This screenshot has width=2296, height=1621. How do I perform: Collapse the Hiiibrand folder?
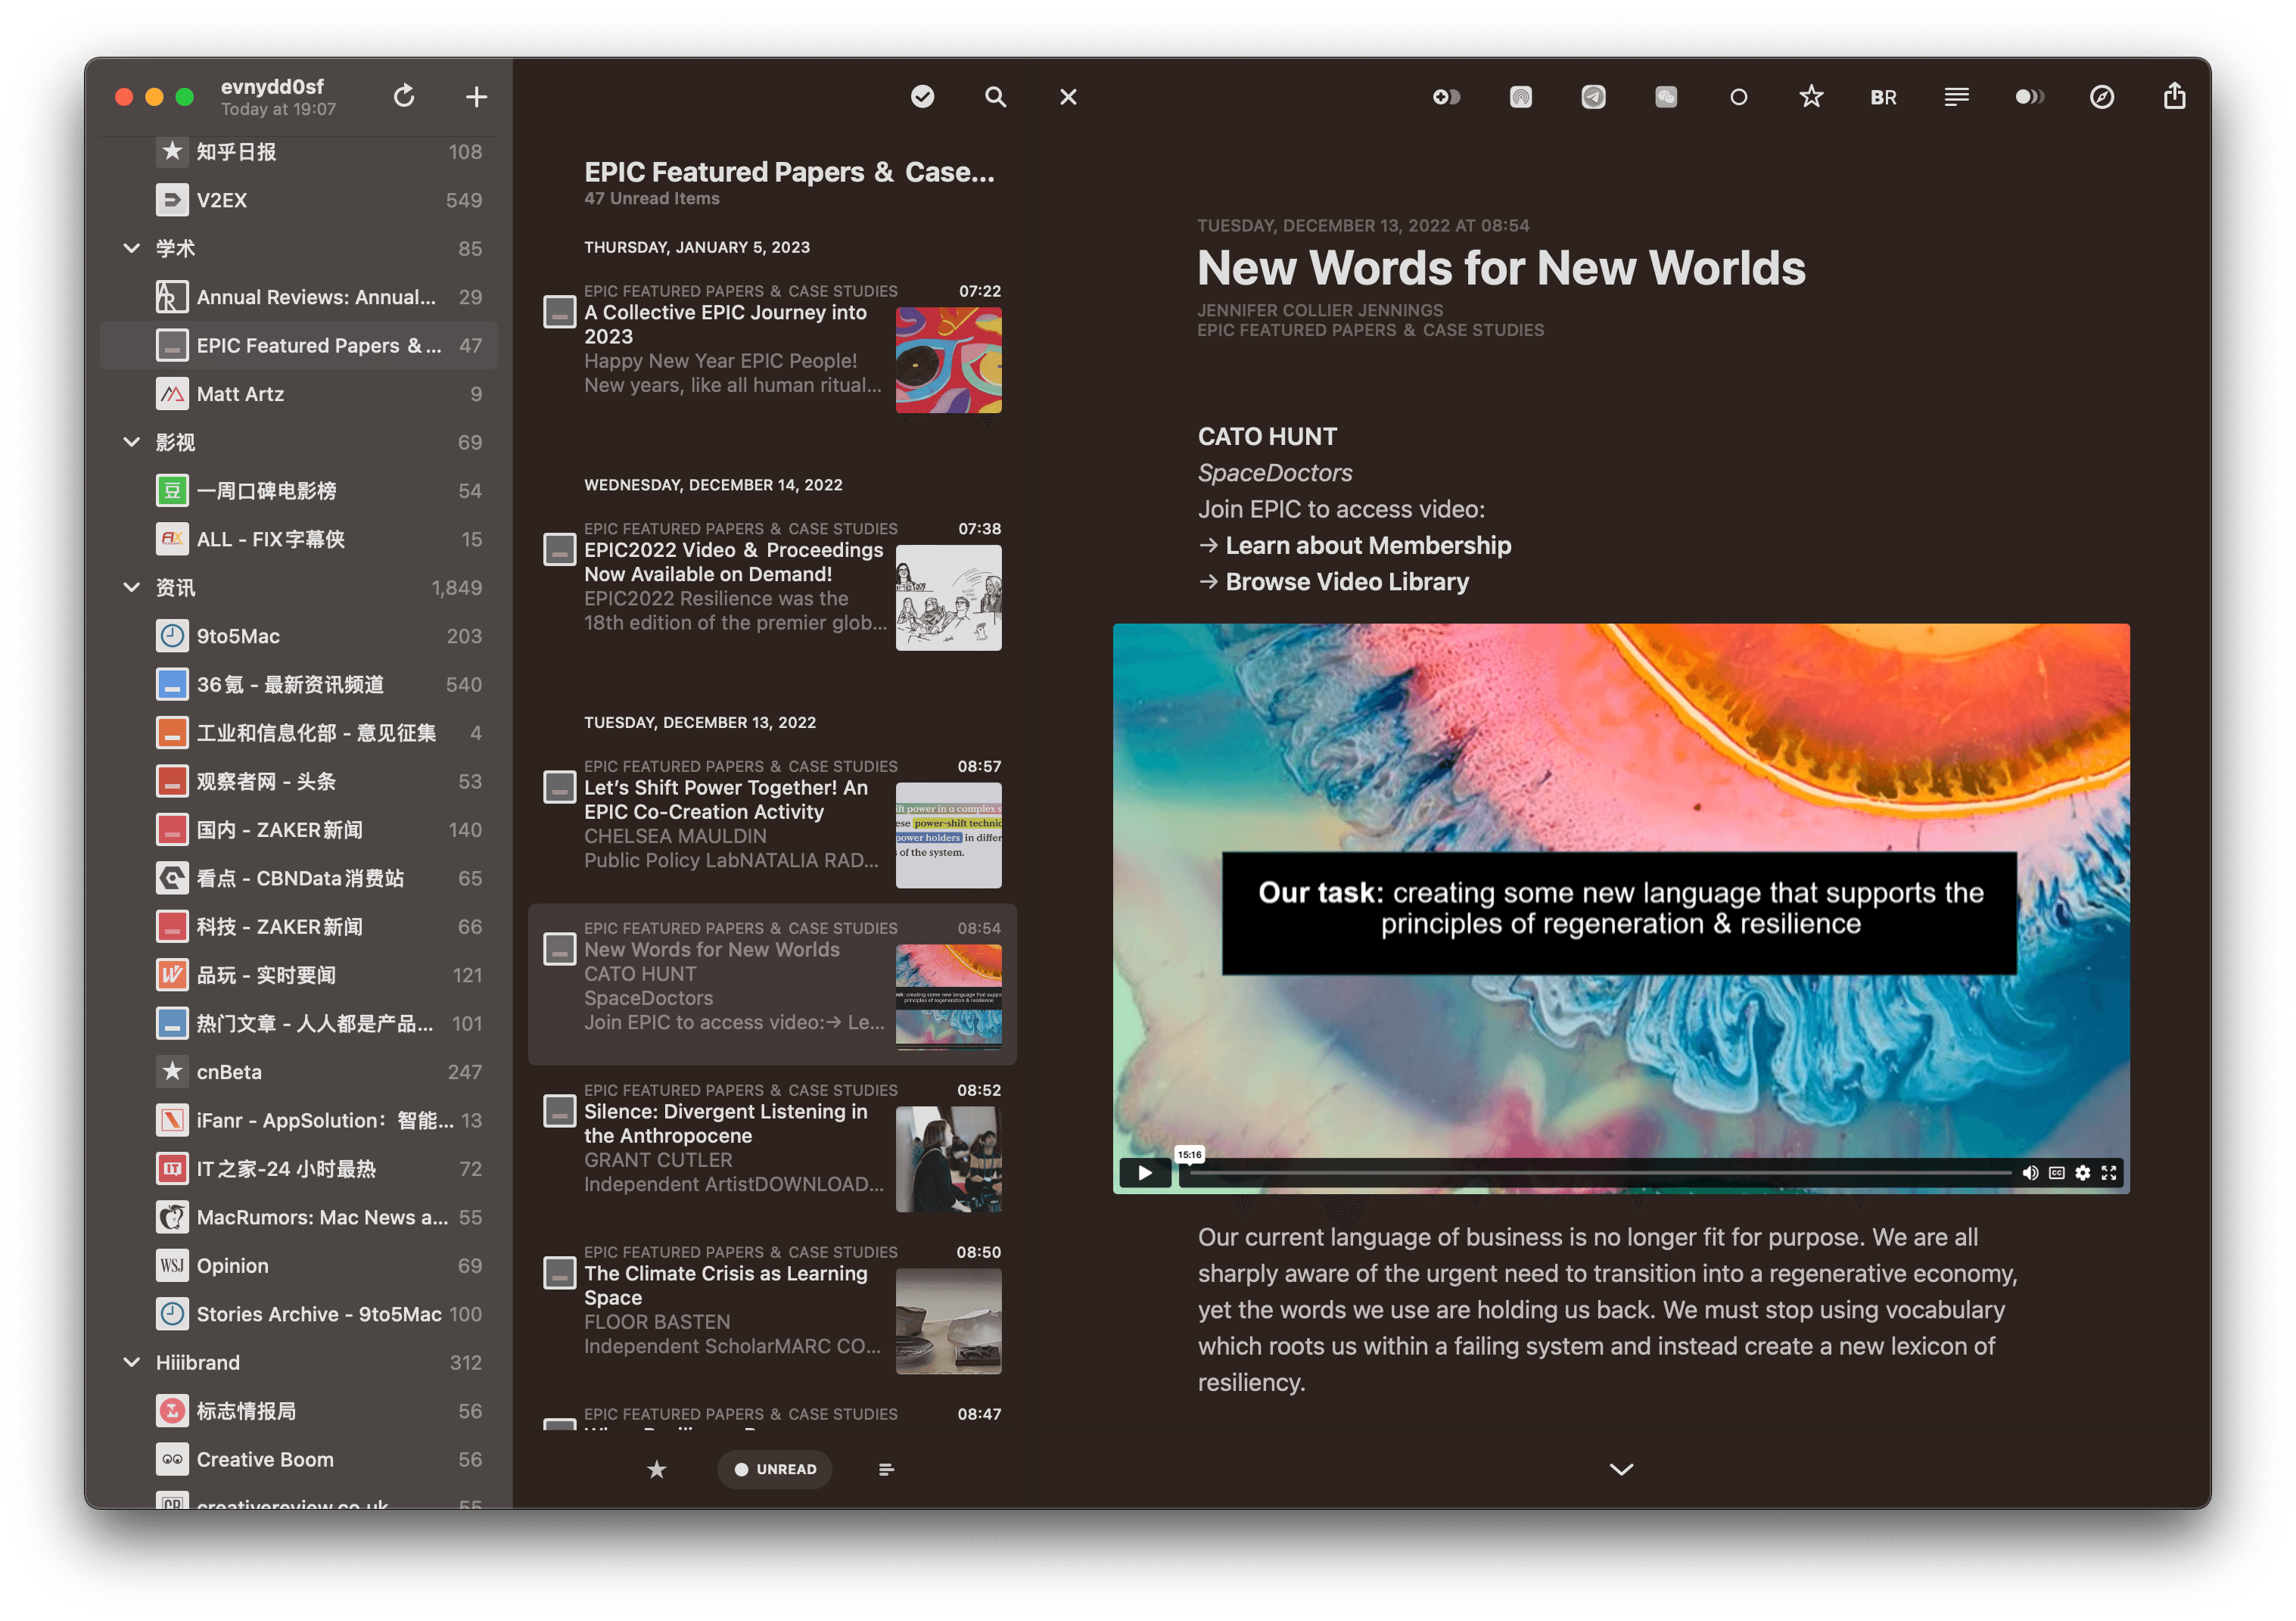pos(131,1362)
